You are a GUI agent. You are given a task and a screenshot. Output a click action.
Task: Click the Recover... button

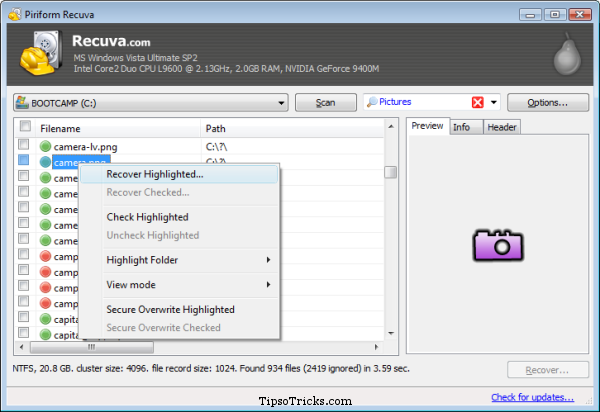[548, 370]
